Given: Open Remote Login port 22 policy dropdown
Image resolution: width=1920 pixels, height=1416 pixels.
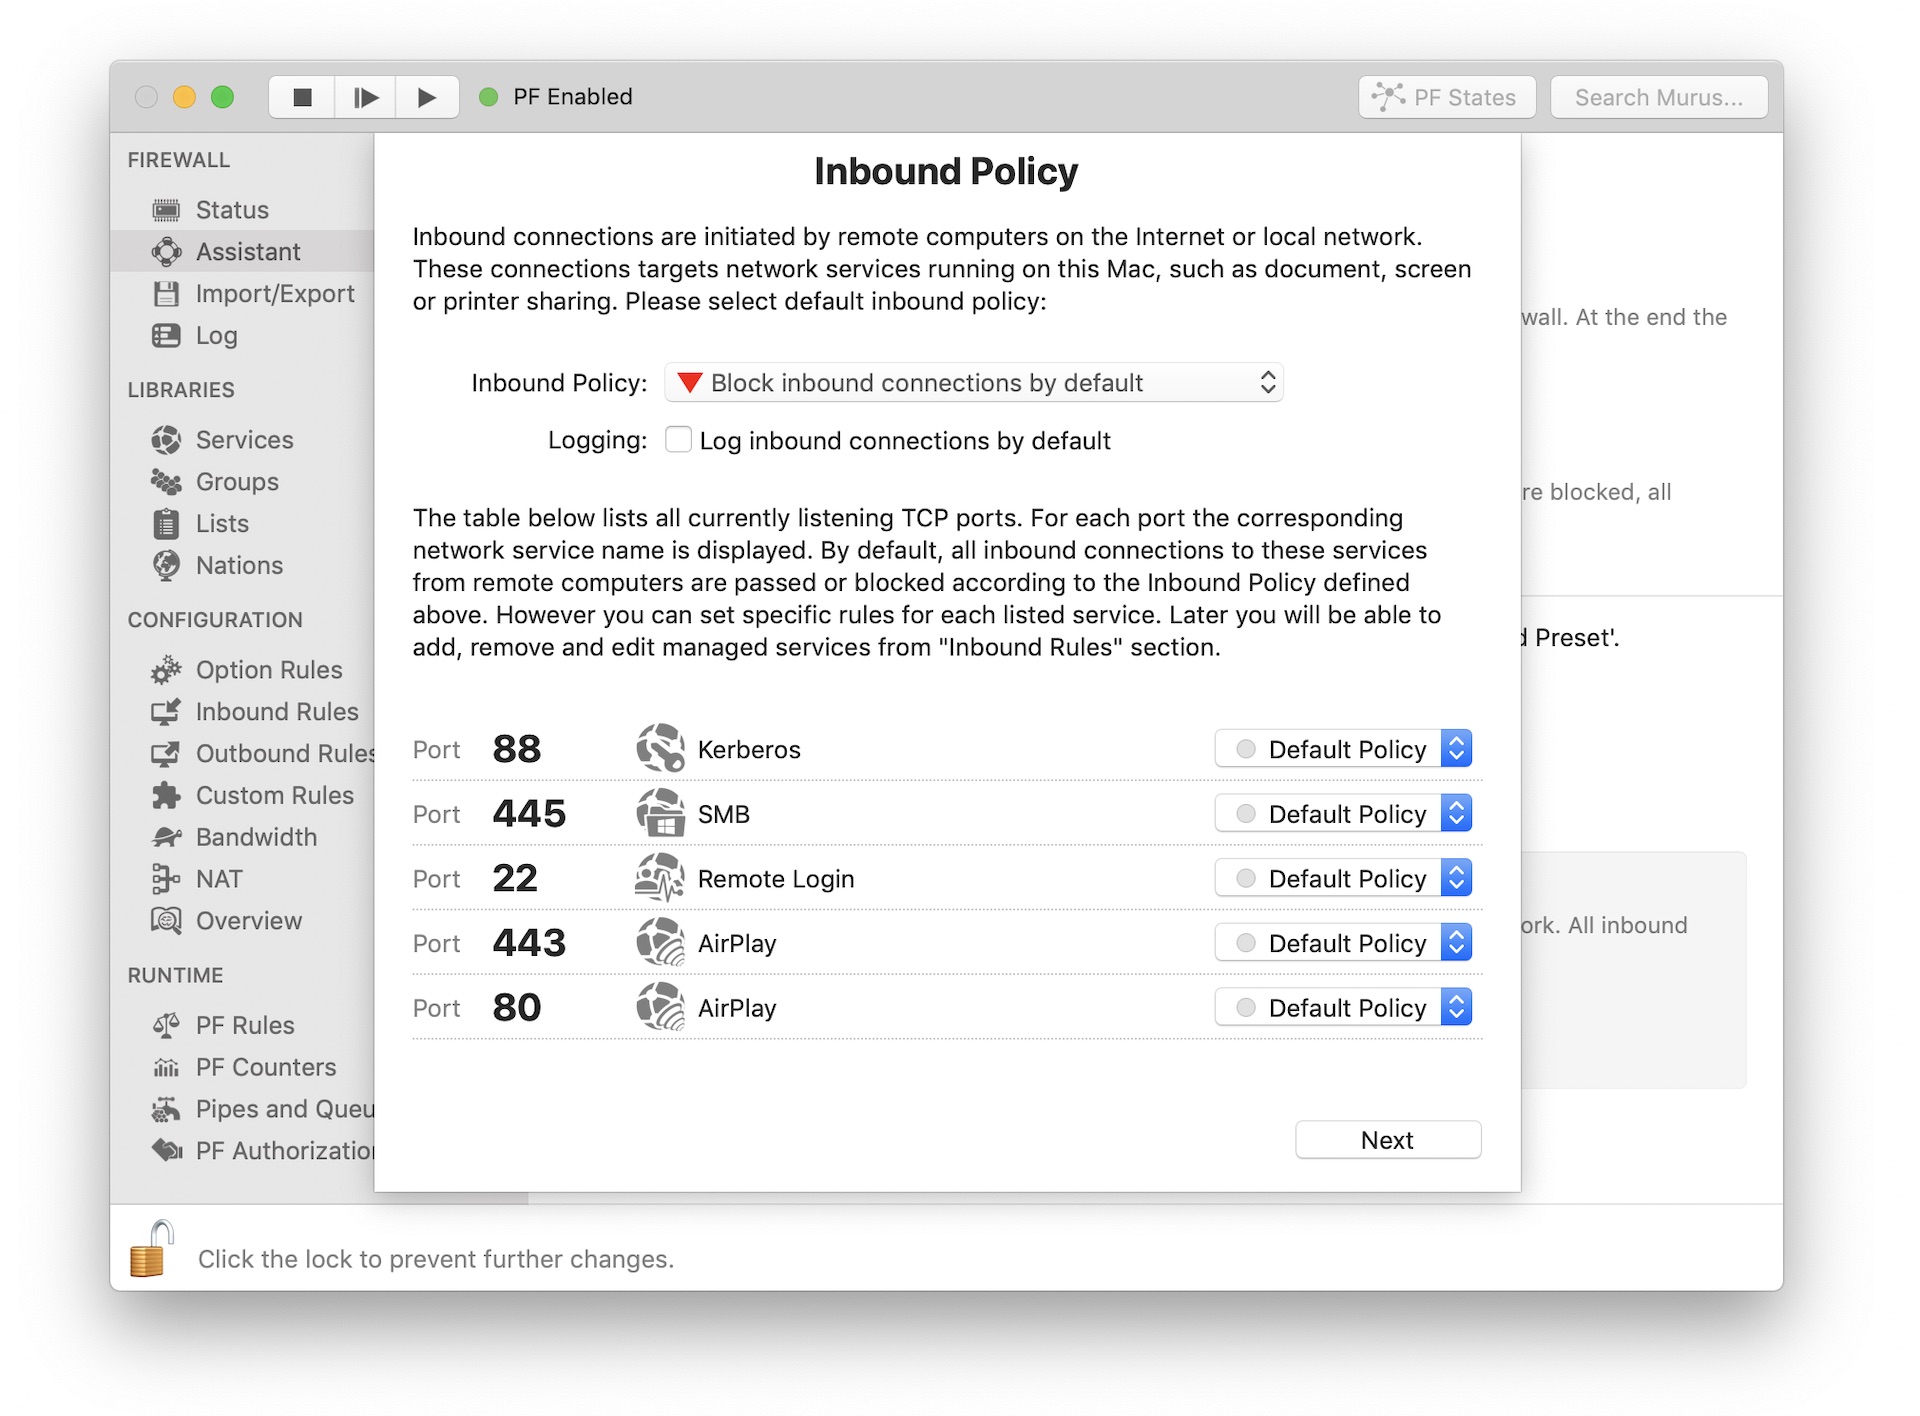Looking at the screenshot, I should click(1343, 878).
